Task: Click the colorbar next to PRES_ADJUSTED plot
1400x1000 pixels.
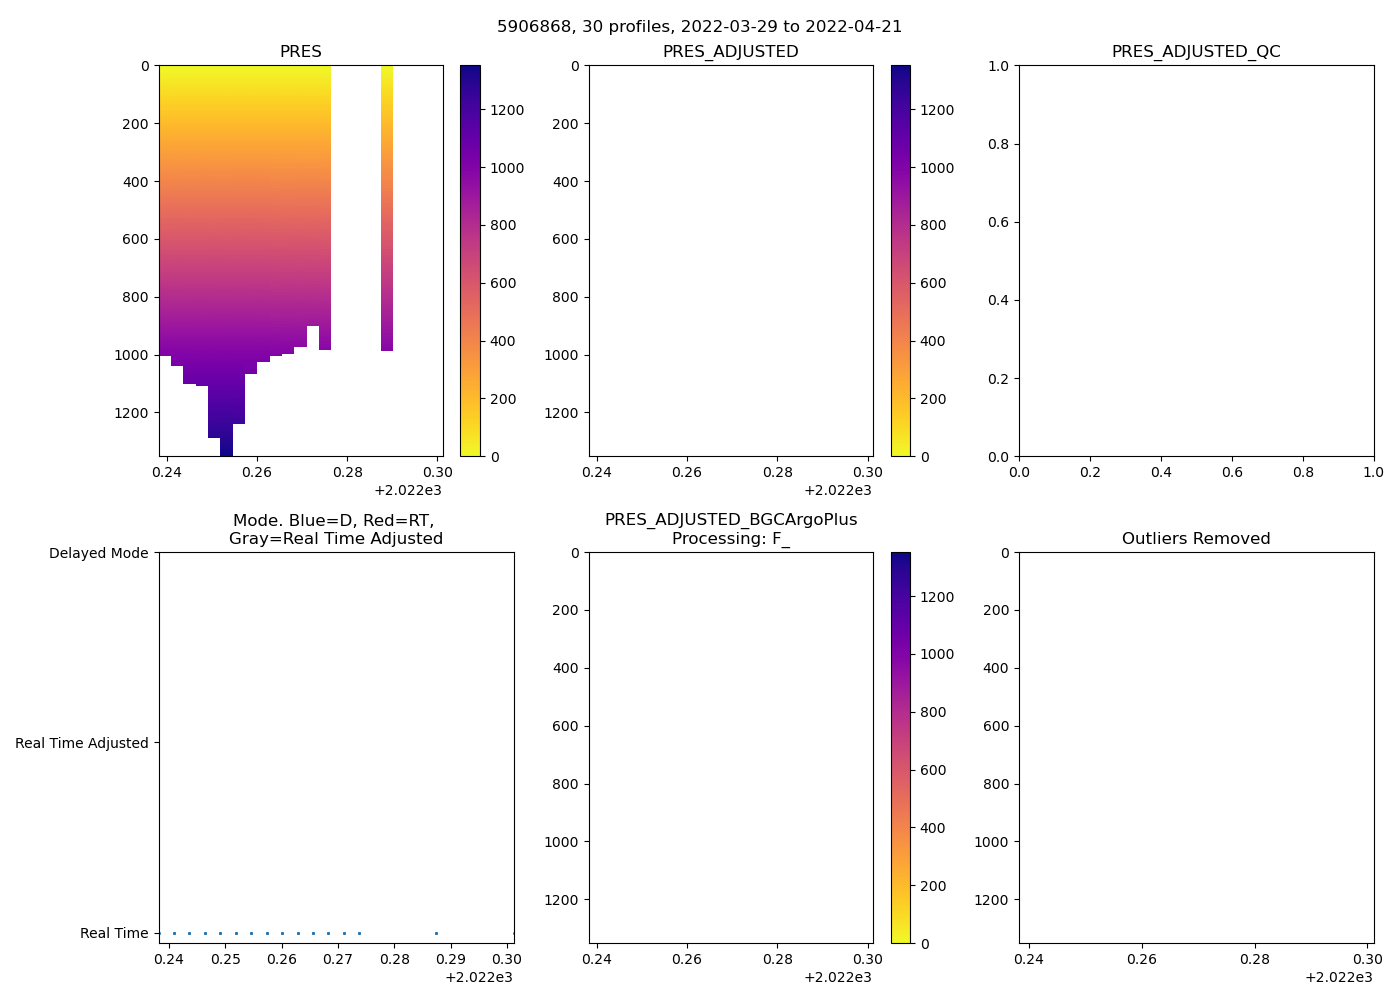Action: coord(900,260)
